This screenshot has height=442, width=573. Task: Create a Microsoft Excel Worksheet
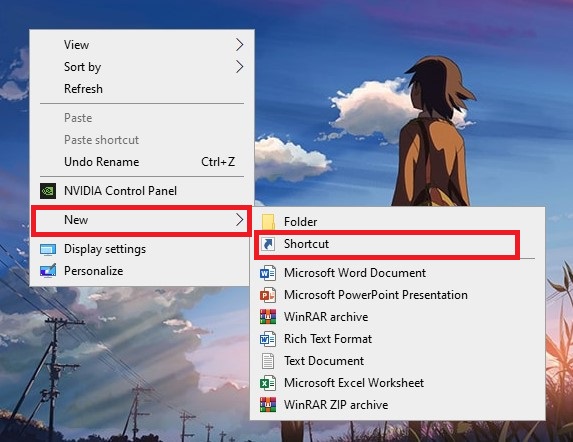coord(398,382)
